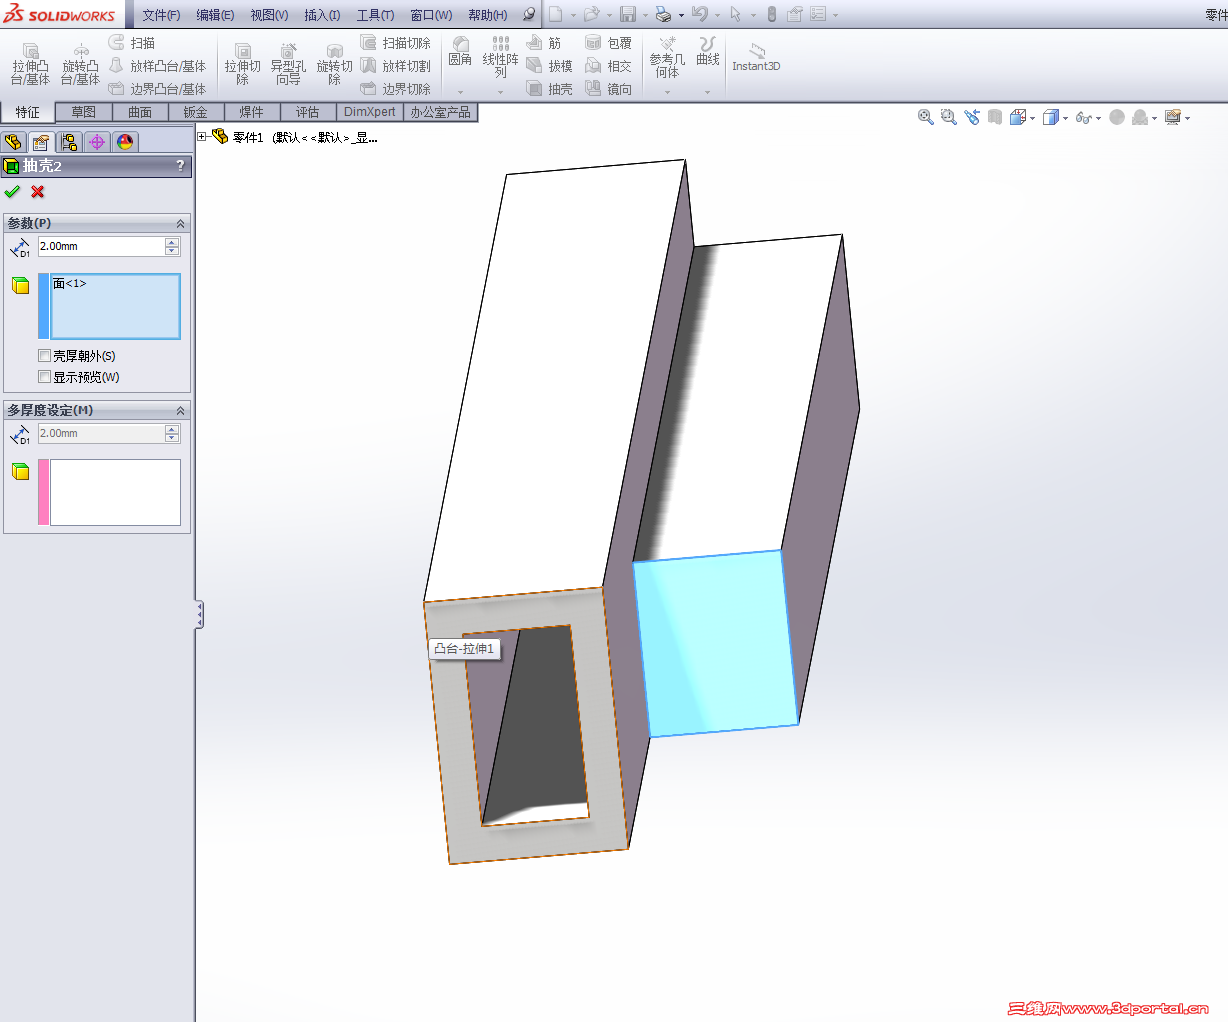The image size is (1228, 1022).
Task: Click the faces to remove box 面<1>
Action: click(x=115, y=307)
